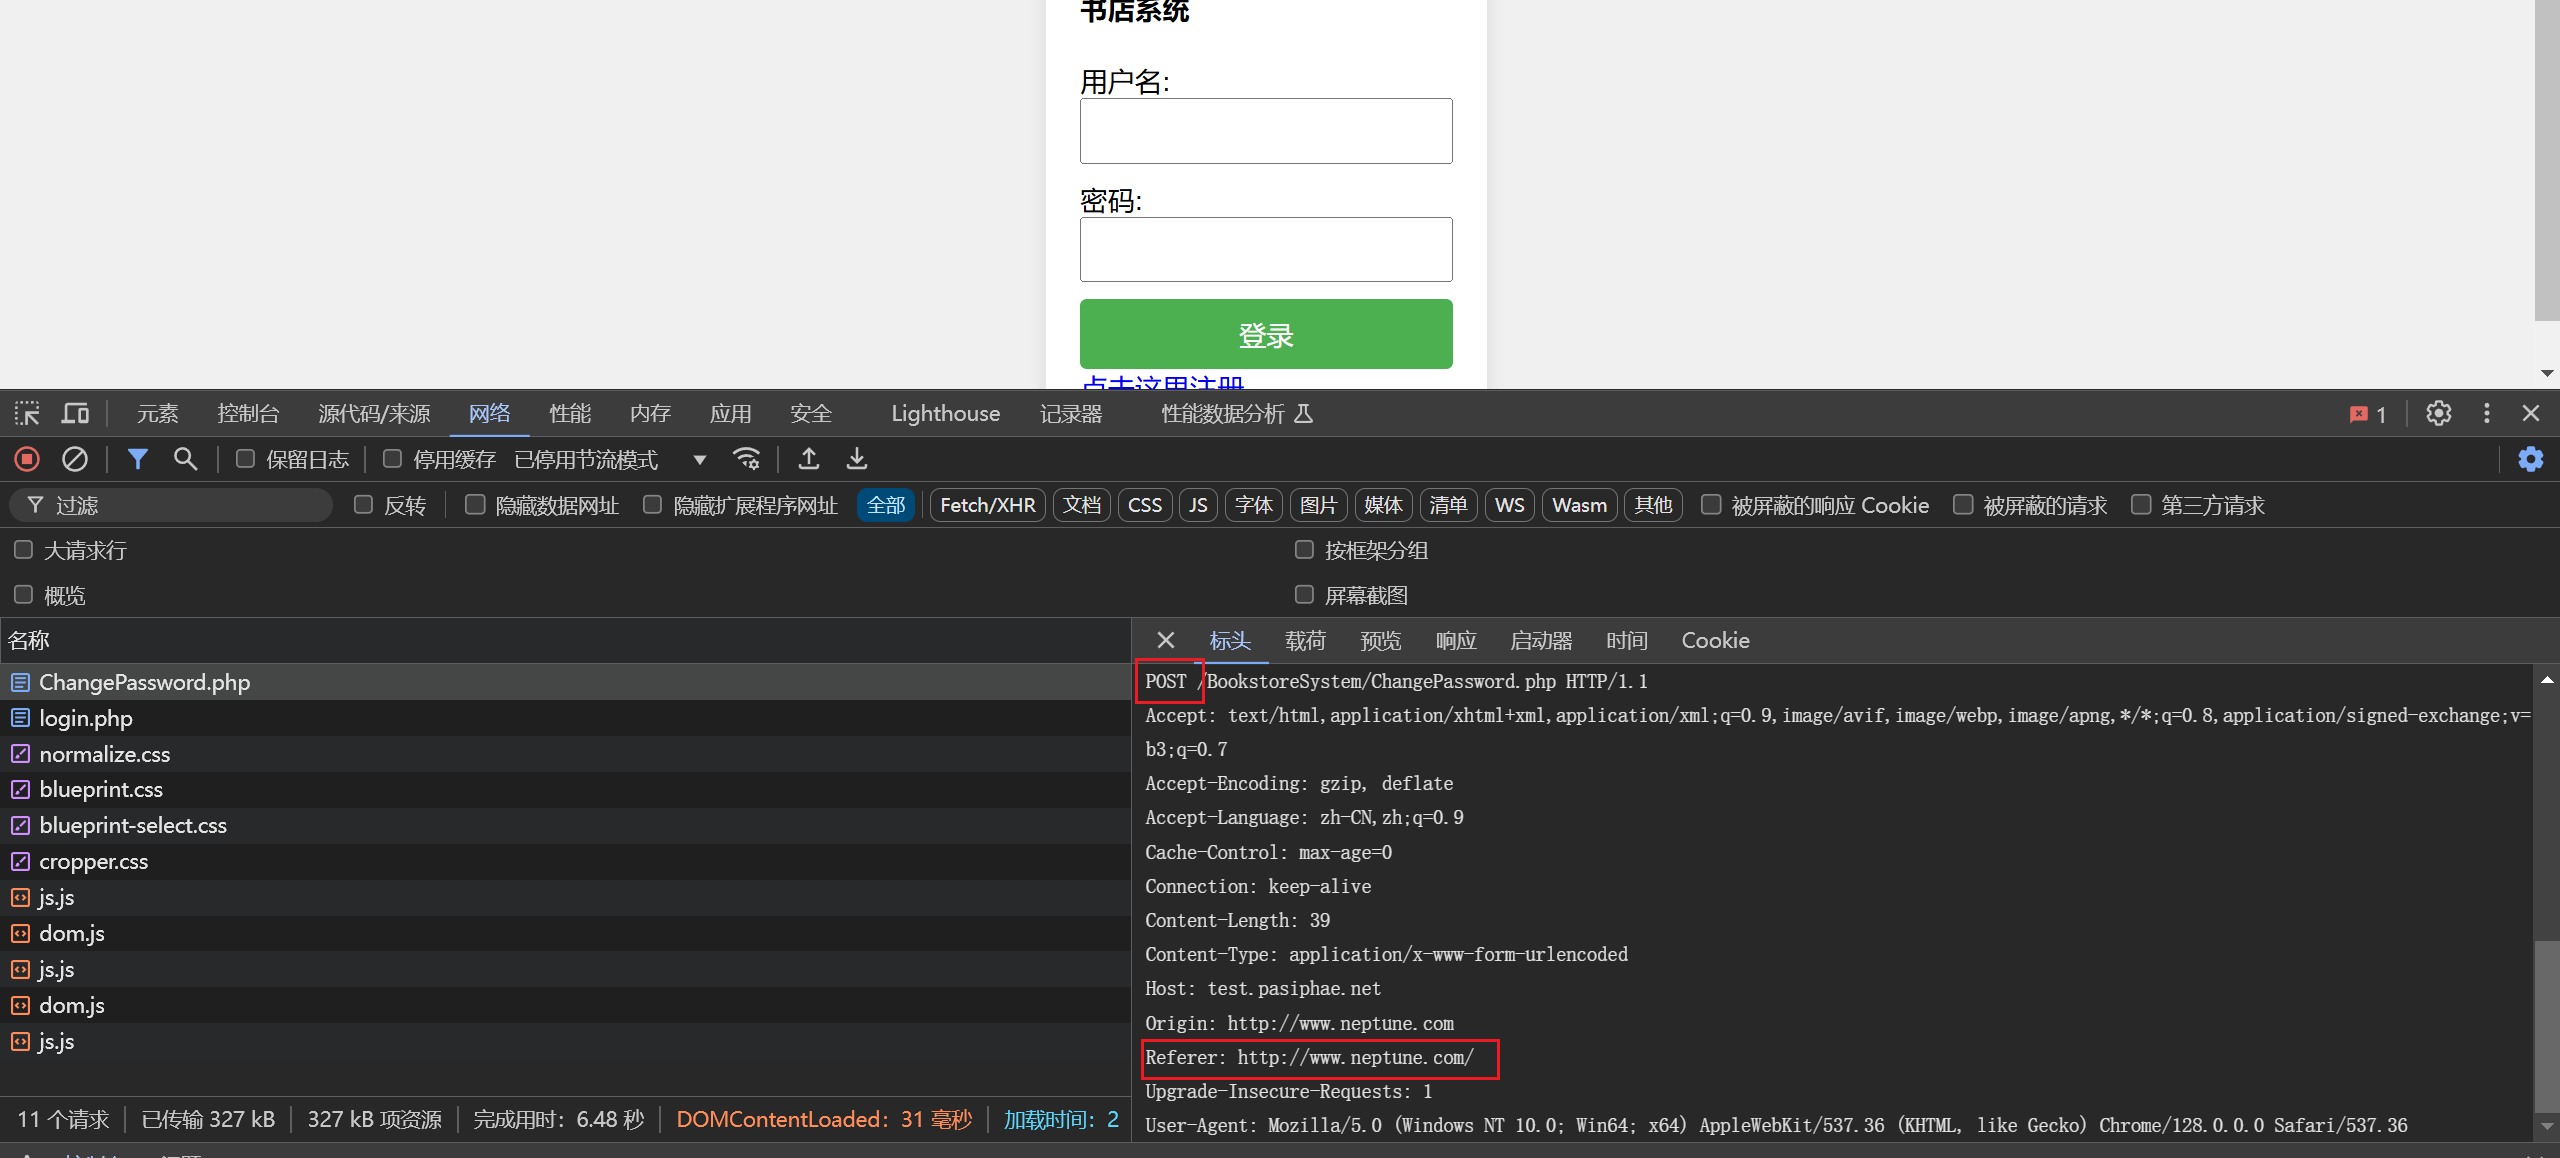Open the 预览 request tab
Image resolution: width=2560 pixels, height=1158 pixels.
coord(1381,640)
